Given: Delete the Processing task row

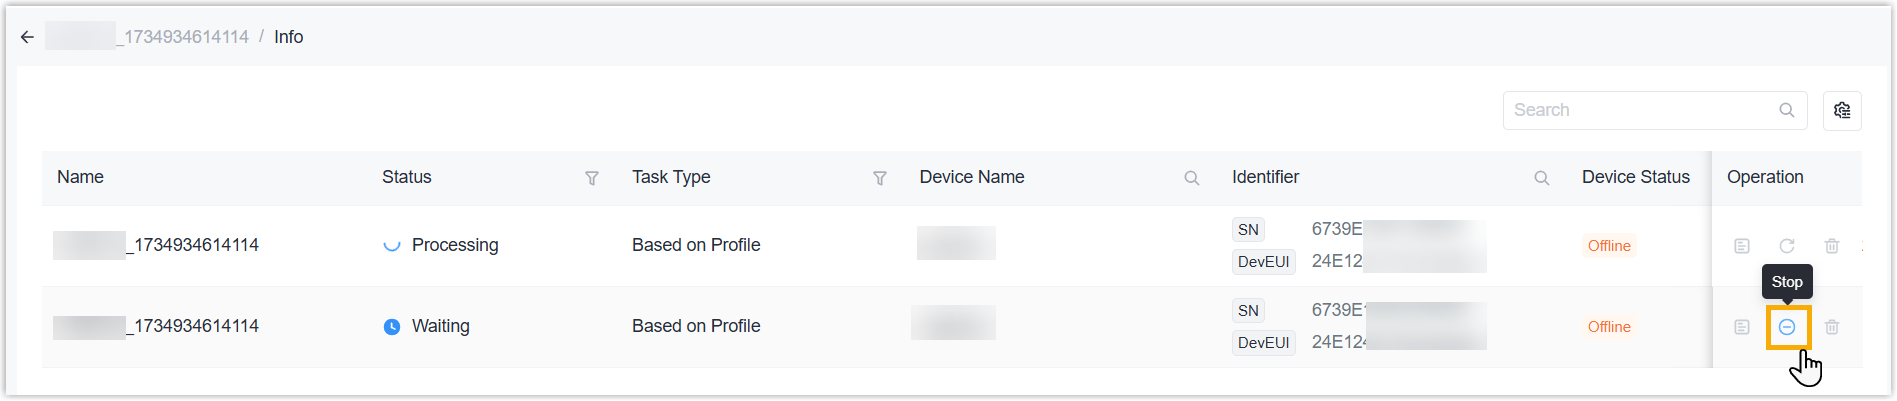Looking at the screenshot, I should coord(1832,246).
